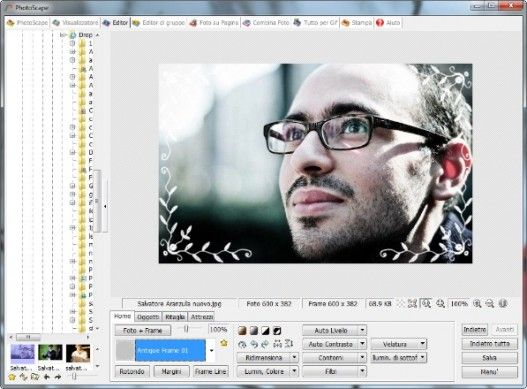Rotate photo 90 degrees clockwise
Image resolution: width=527 pixels, height=389 pixels.
(265, 344)
